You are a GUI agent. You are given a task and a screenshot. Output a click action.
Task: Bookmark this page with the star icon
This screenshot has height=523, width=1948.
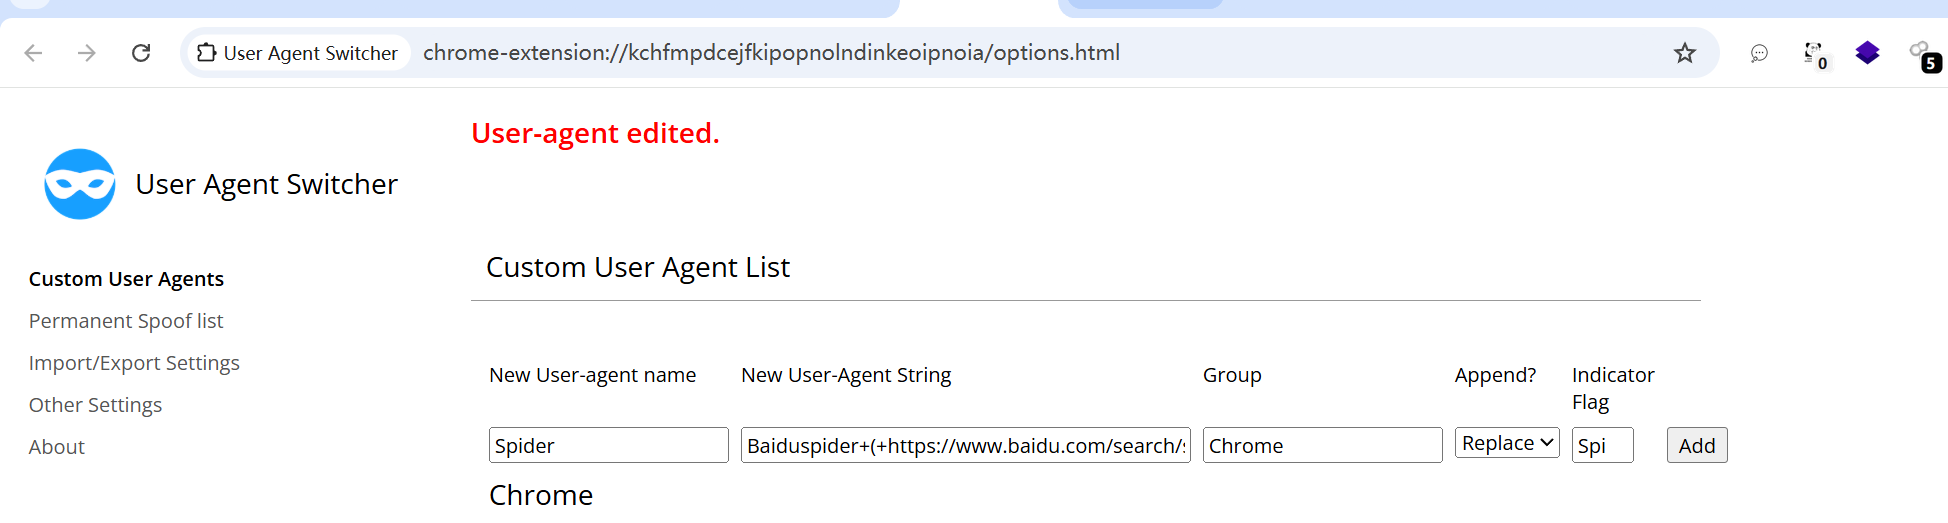[1685, 53]
